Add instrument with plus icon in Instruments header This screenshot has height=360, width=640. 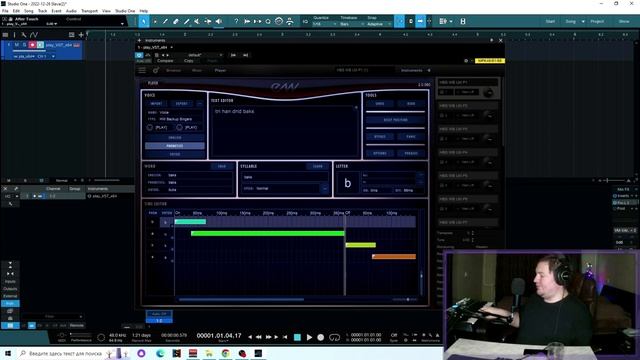click(140, 40)
